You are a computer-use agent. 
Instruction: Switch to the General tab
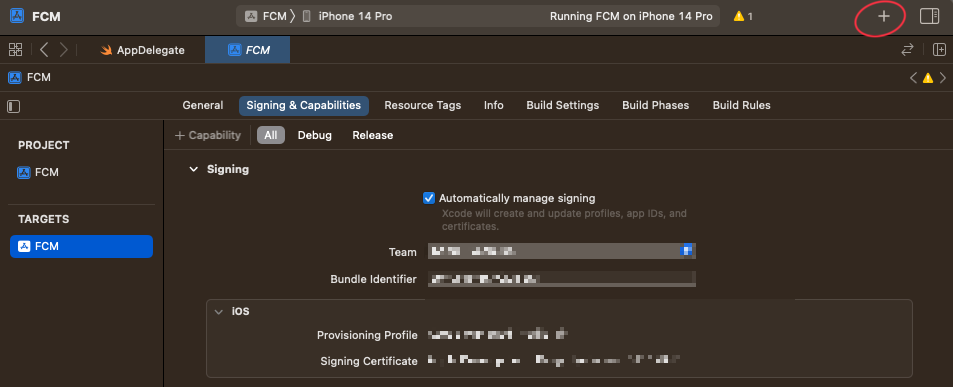pyautogui.click(x=203, y=105)
